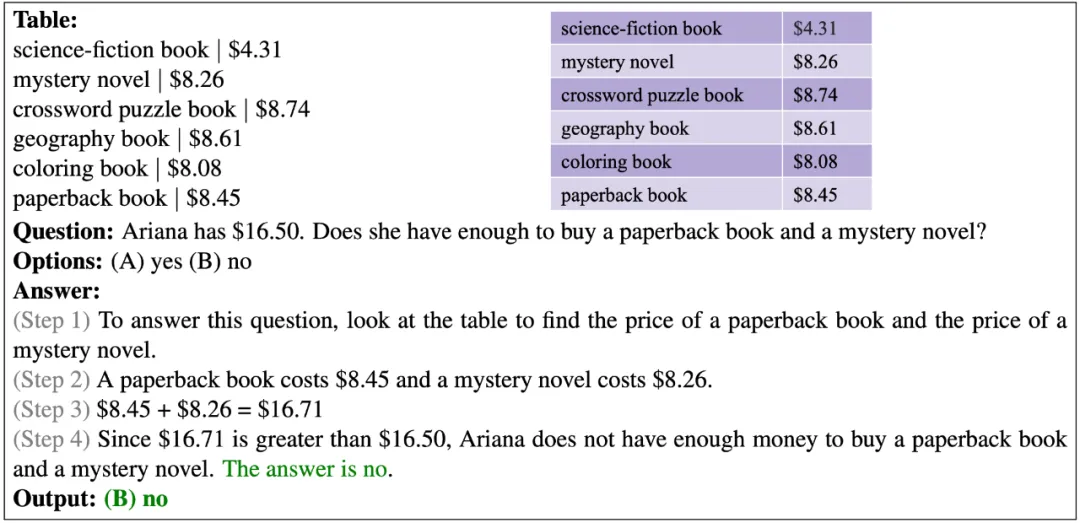
Task: Click the mystery novel table row
Action: (x=712, y=62)
